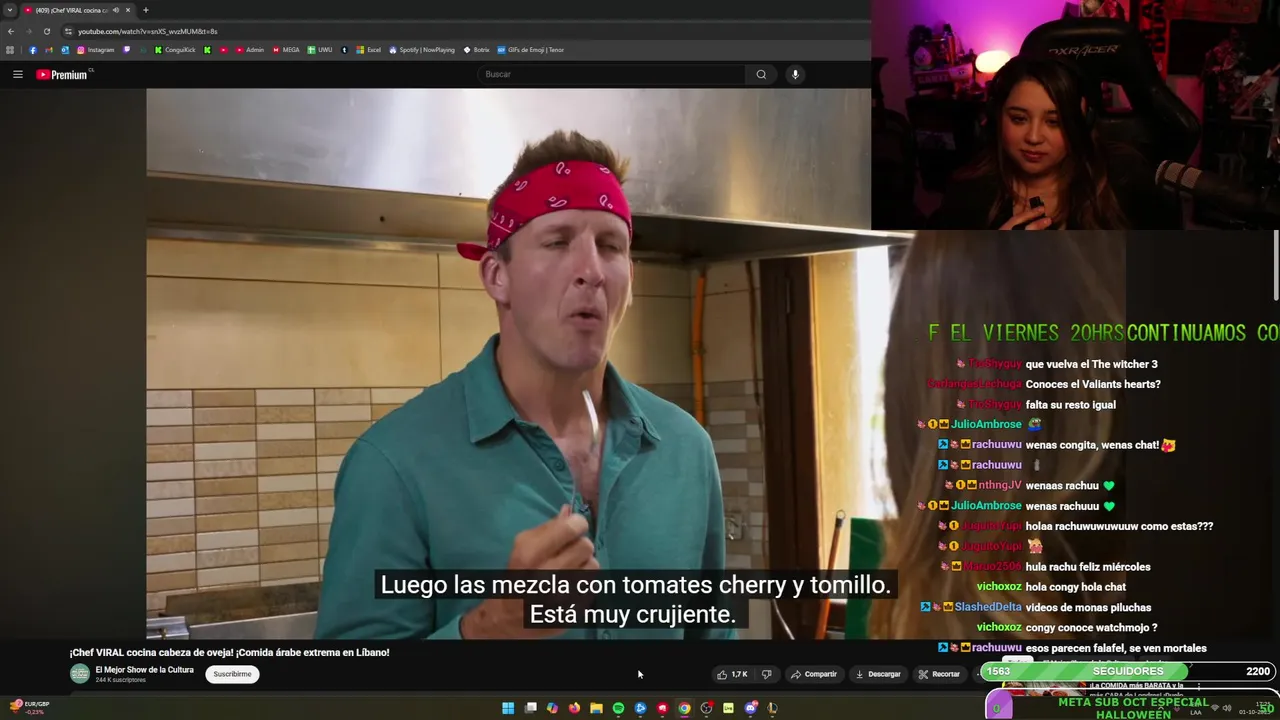Close the Chef VIRAL browser tab
The width and height of the screenshot is (1280, 720).
(128, 10)
